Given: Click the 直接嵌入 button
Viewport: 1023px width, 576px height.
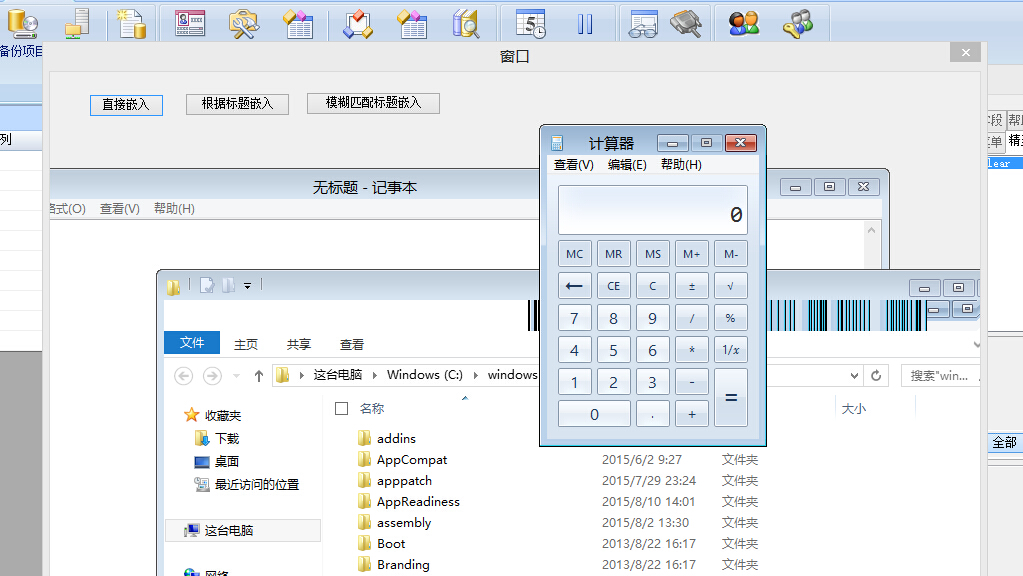Looking at the screenshot, I should point(127,105).
